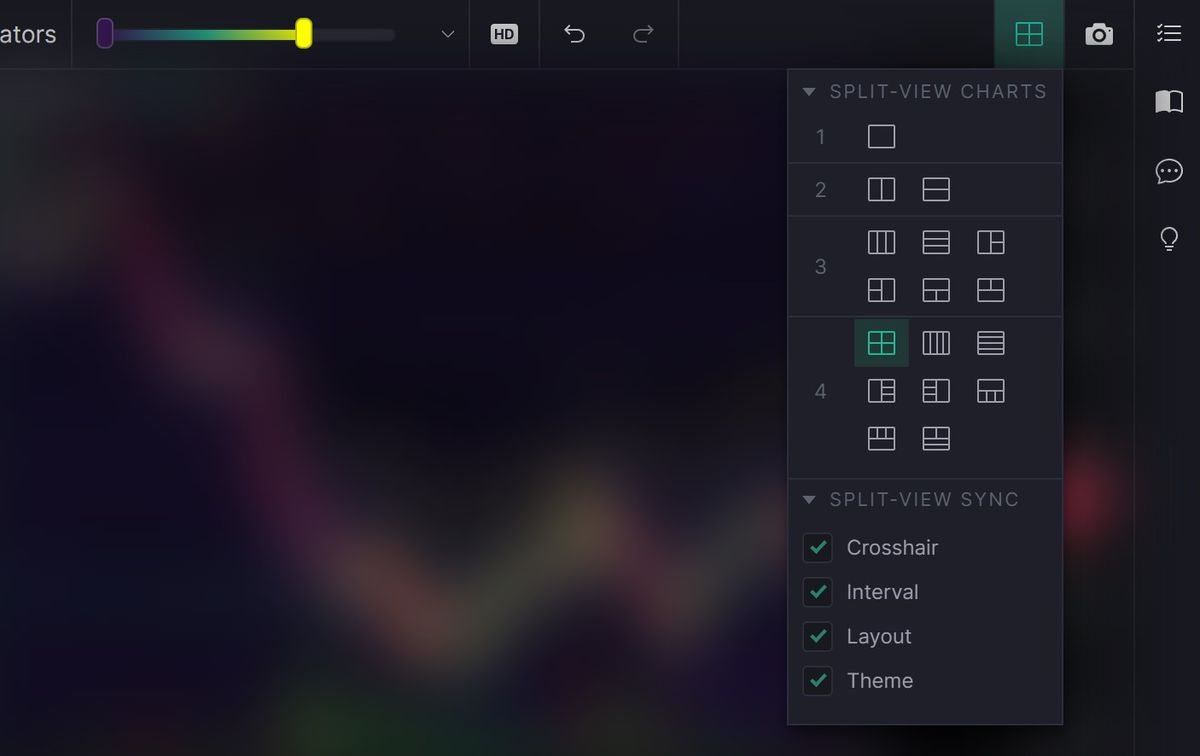This screenshot has width=1200, height=756.
Task: Collapse the Split-View Charts section
Action: pos(810,92)
